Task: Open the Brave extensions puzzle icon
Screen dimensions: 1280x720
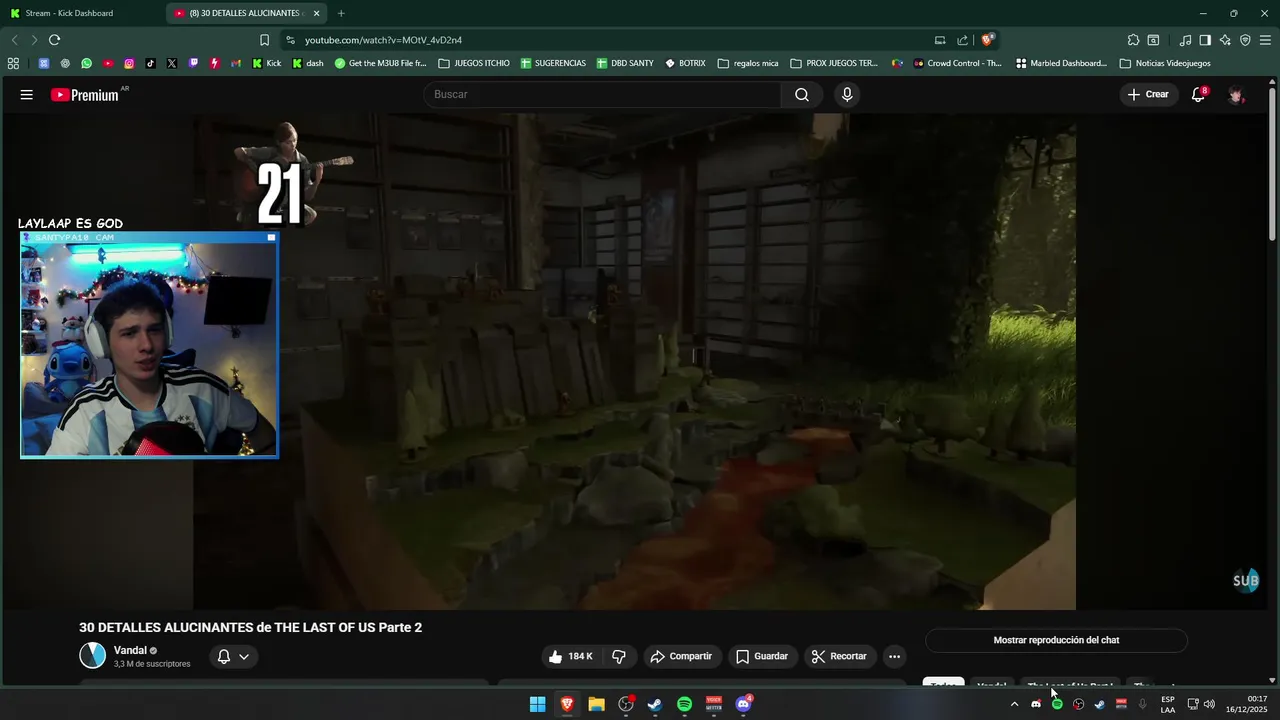Action: (1133, 40)
